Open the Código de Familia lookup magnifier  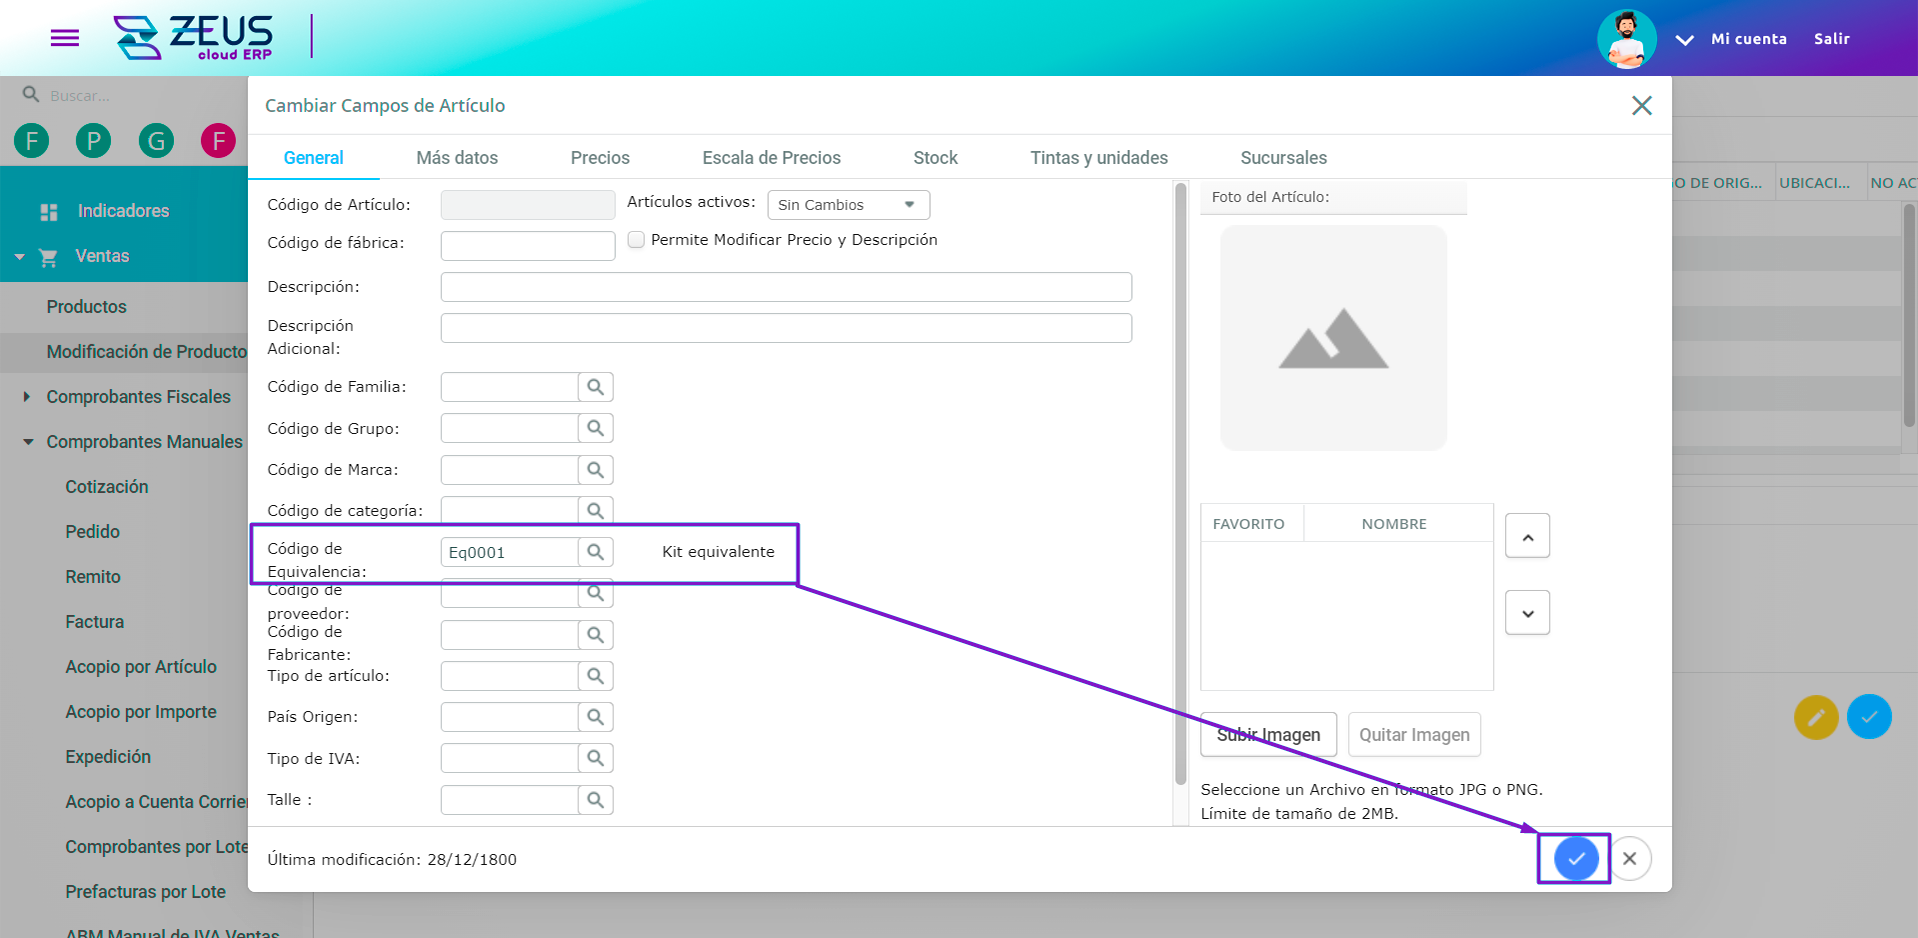[595, 386]
